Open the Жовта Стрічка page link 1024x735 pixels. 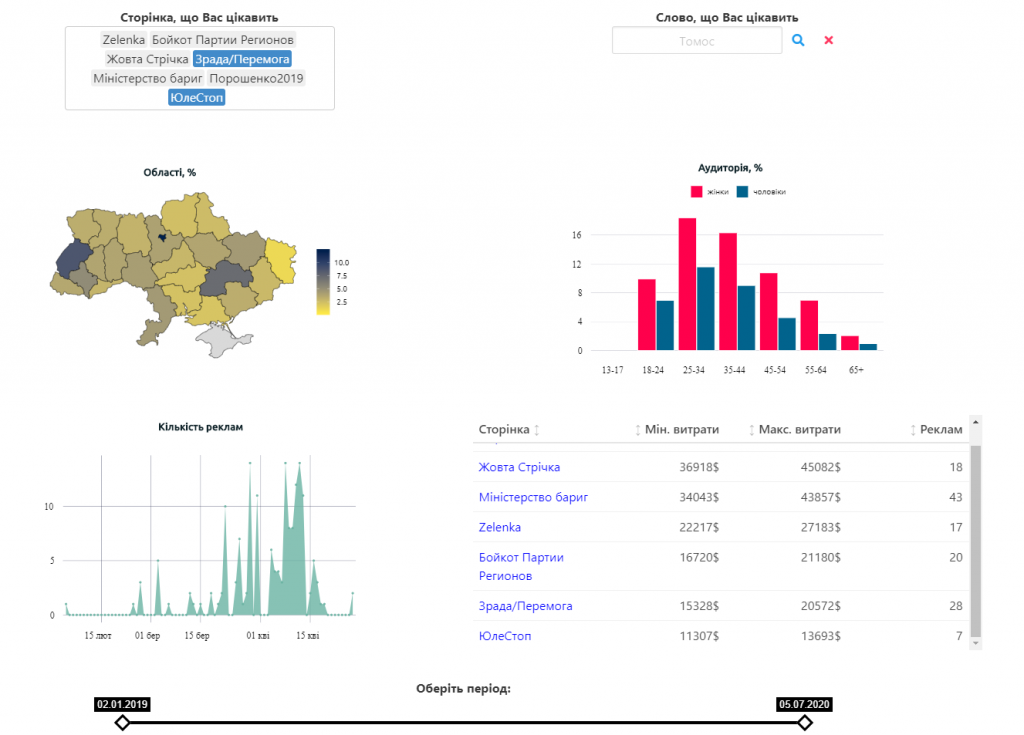click(518, 467)
